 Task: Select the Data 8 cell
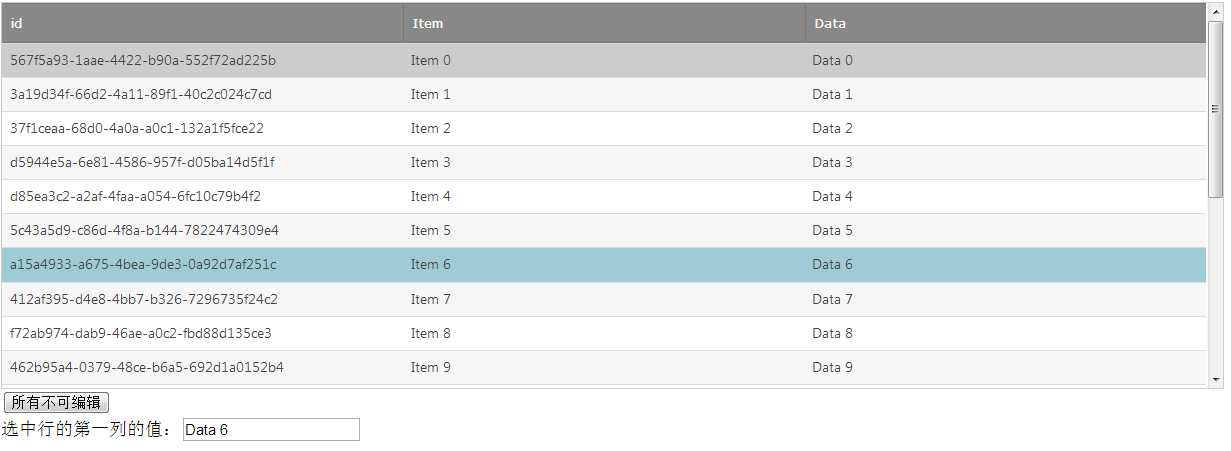click(x=1006, y=333)
